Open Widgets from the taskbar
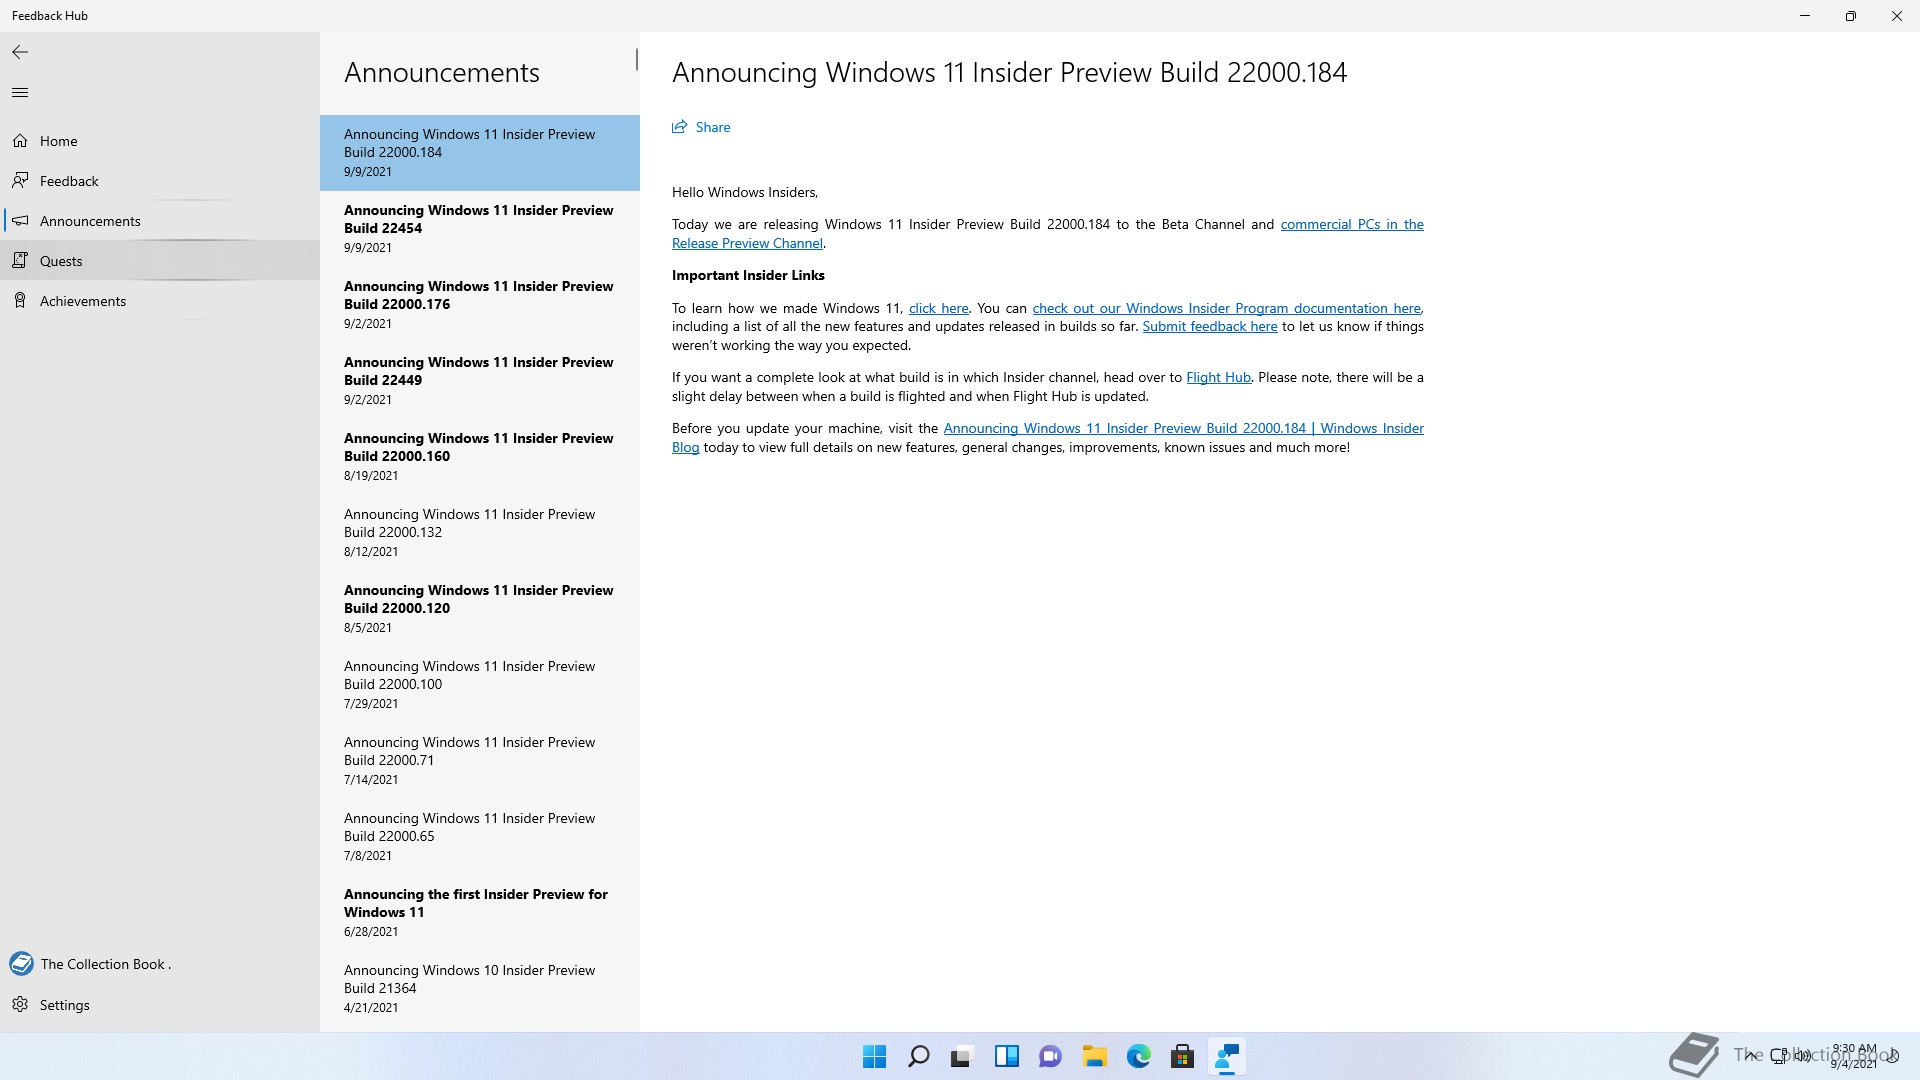1920x1080 pixels. click(1006, 1057)
